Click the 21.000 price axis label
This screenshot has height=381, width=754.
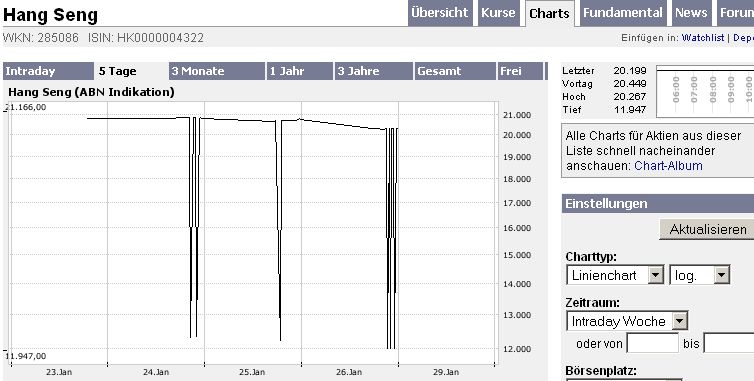coord(517,115)
